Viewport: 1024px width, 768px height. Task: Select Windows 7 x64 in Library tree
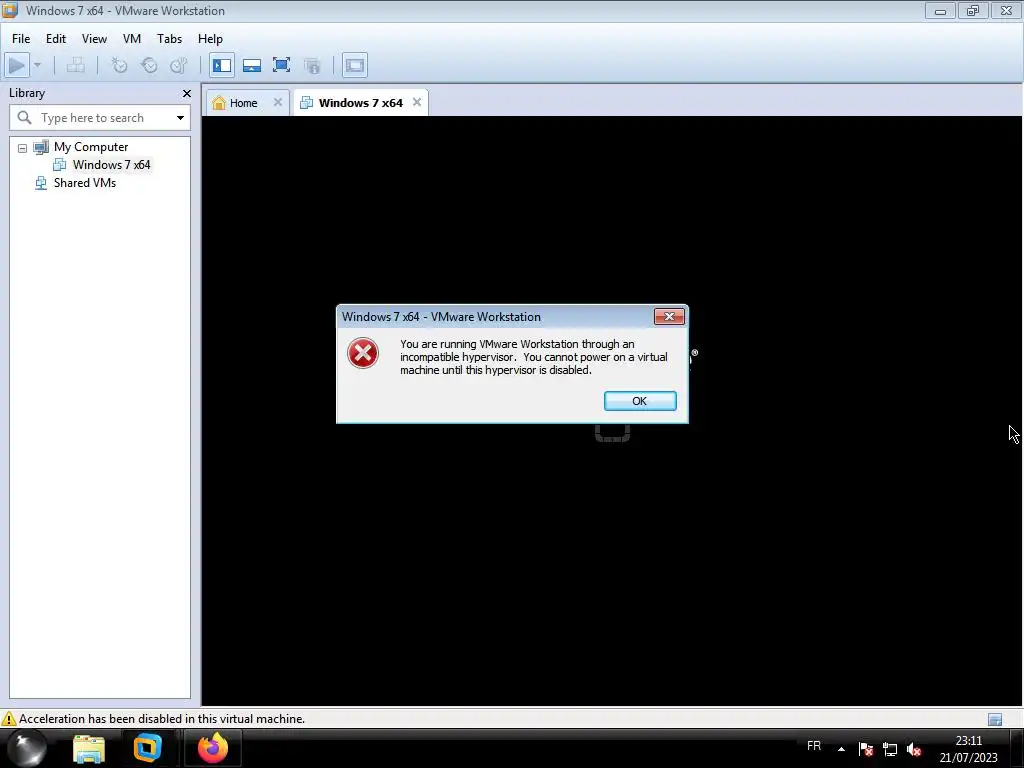click(111, 165)
